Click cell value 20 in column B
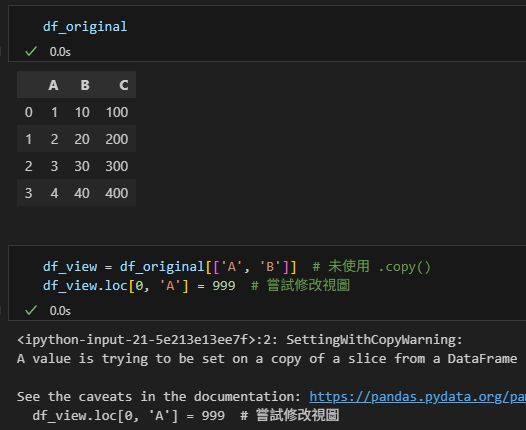The width and height of the screenshot is (526, 430). click(x=82, y=139)
